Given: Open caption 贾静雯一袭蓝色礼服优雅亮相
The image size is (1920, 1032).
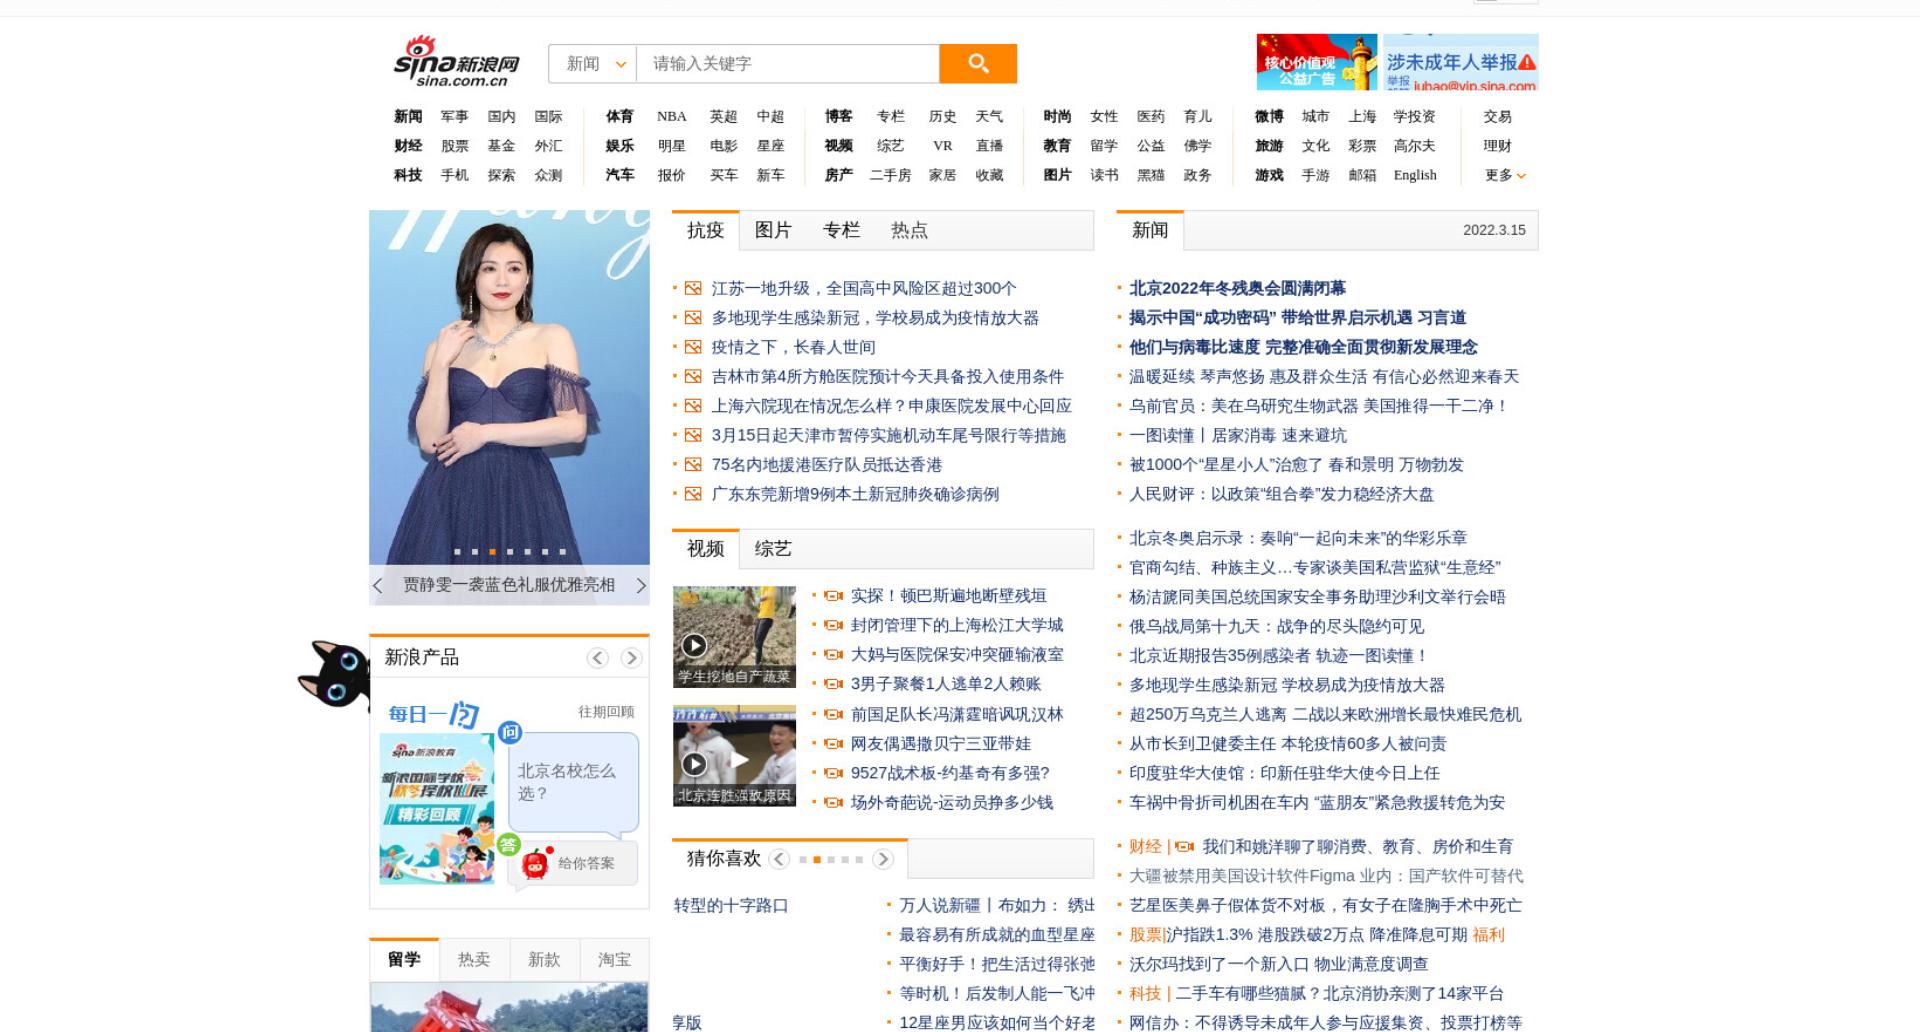Looking at the screenshot, I should pyautogui.click(x=509, y=586).
